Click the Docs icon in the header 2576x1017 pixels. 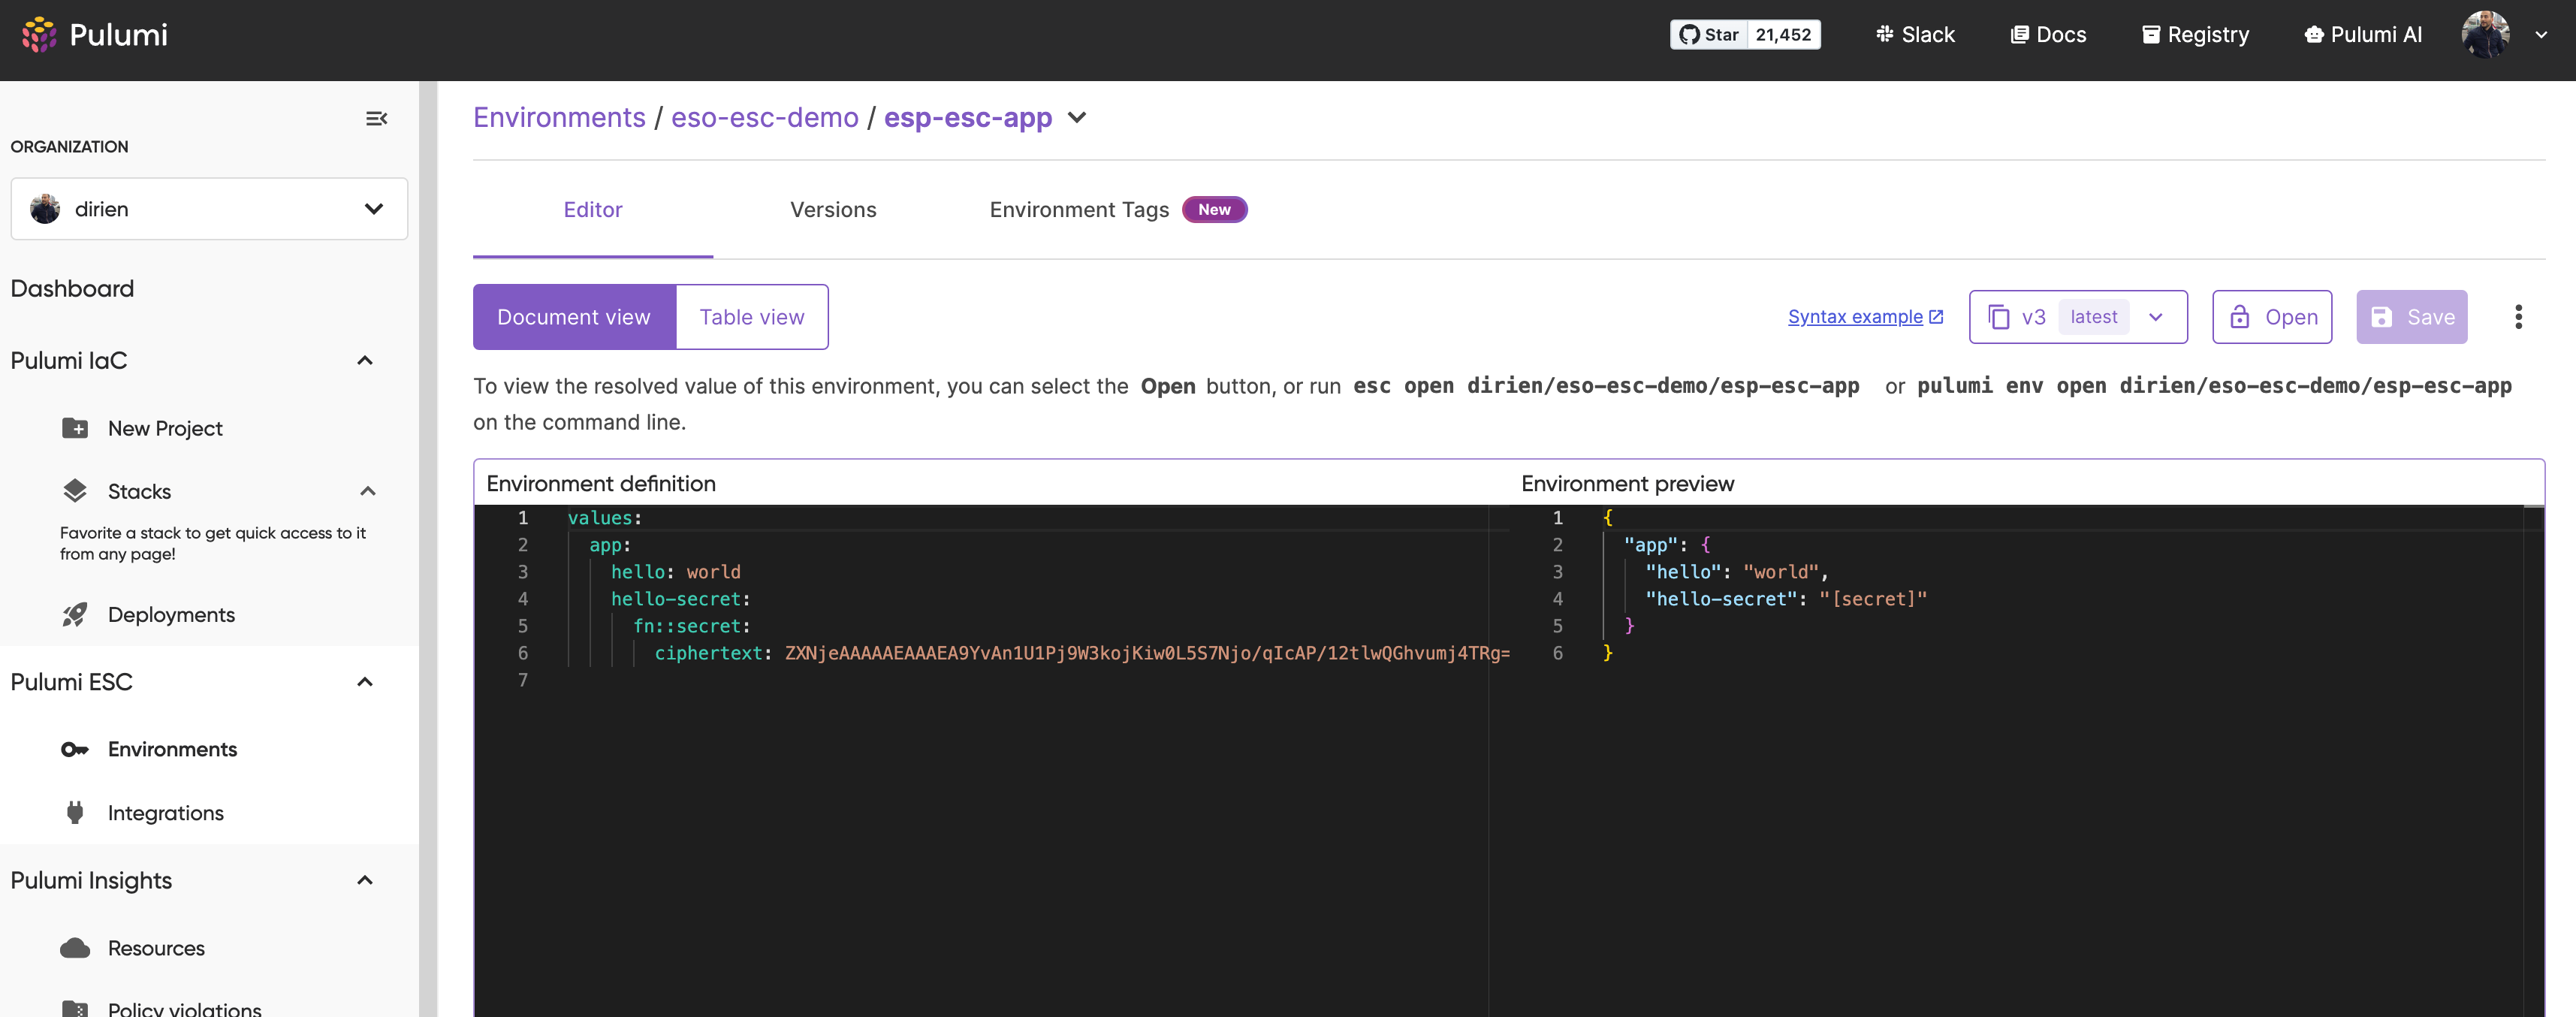[2020, 35]
